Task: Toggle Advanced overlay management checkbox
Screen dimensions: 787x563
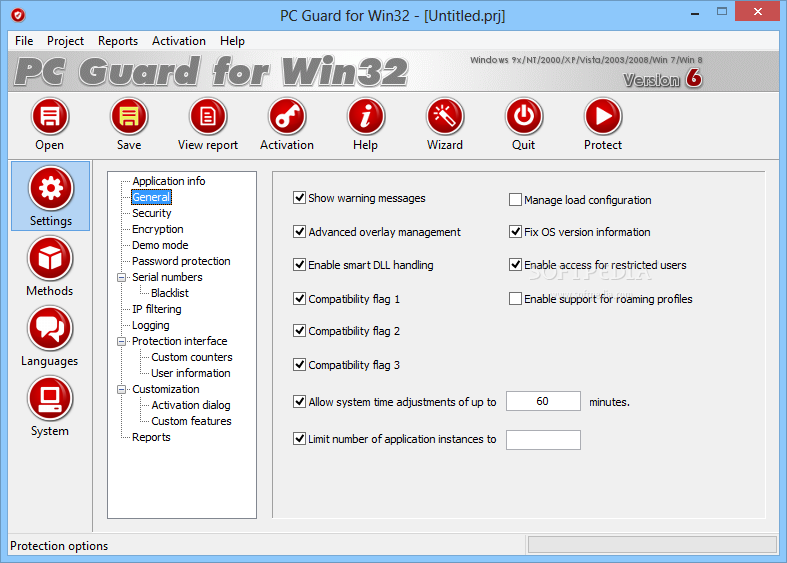Action: [300, 231]
